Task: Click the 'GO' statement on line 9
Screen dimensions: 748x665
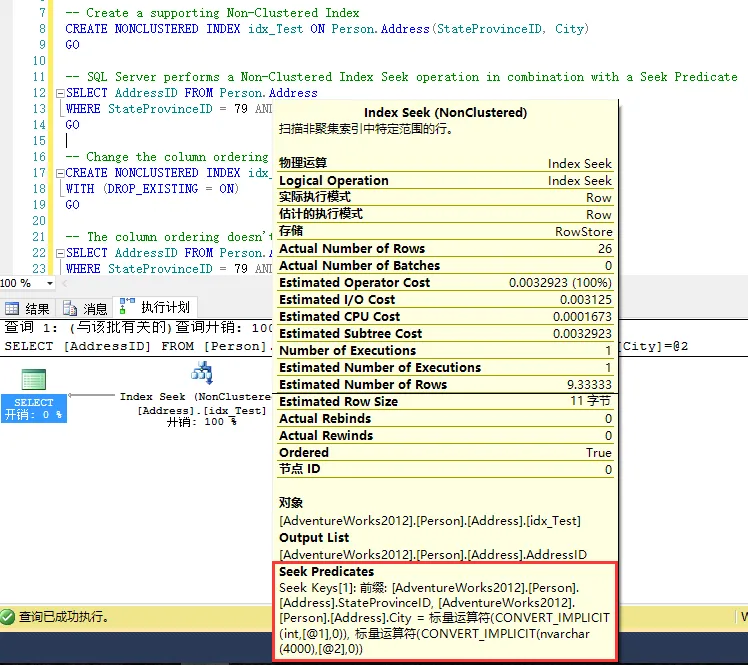Action: 73,45
